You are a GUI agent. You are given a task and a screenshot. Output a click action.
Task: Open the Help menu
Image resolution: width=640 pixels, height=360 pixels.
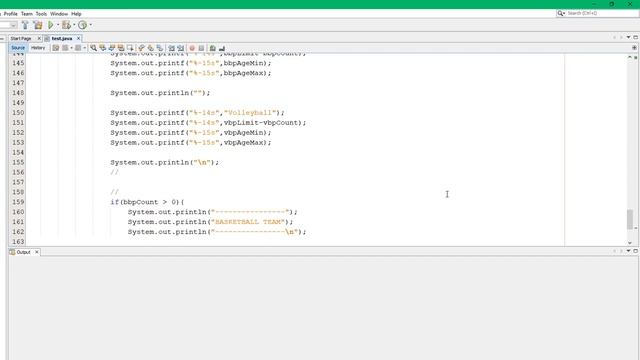click(x=76, y=14)
